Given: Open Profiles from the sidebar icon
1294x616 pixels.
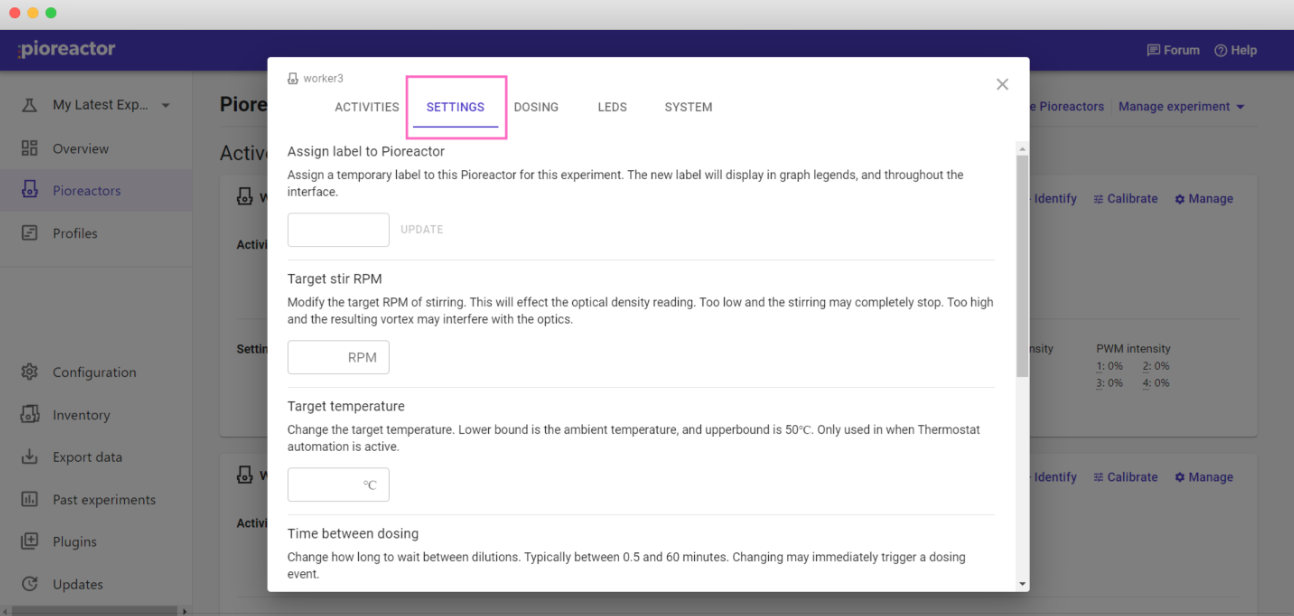Looking at the screenshot, I should [30, 233].
